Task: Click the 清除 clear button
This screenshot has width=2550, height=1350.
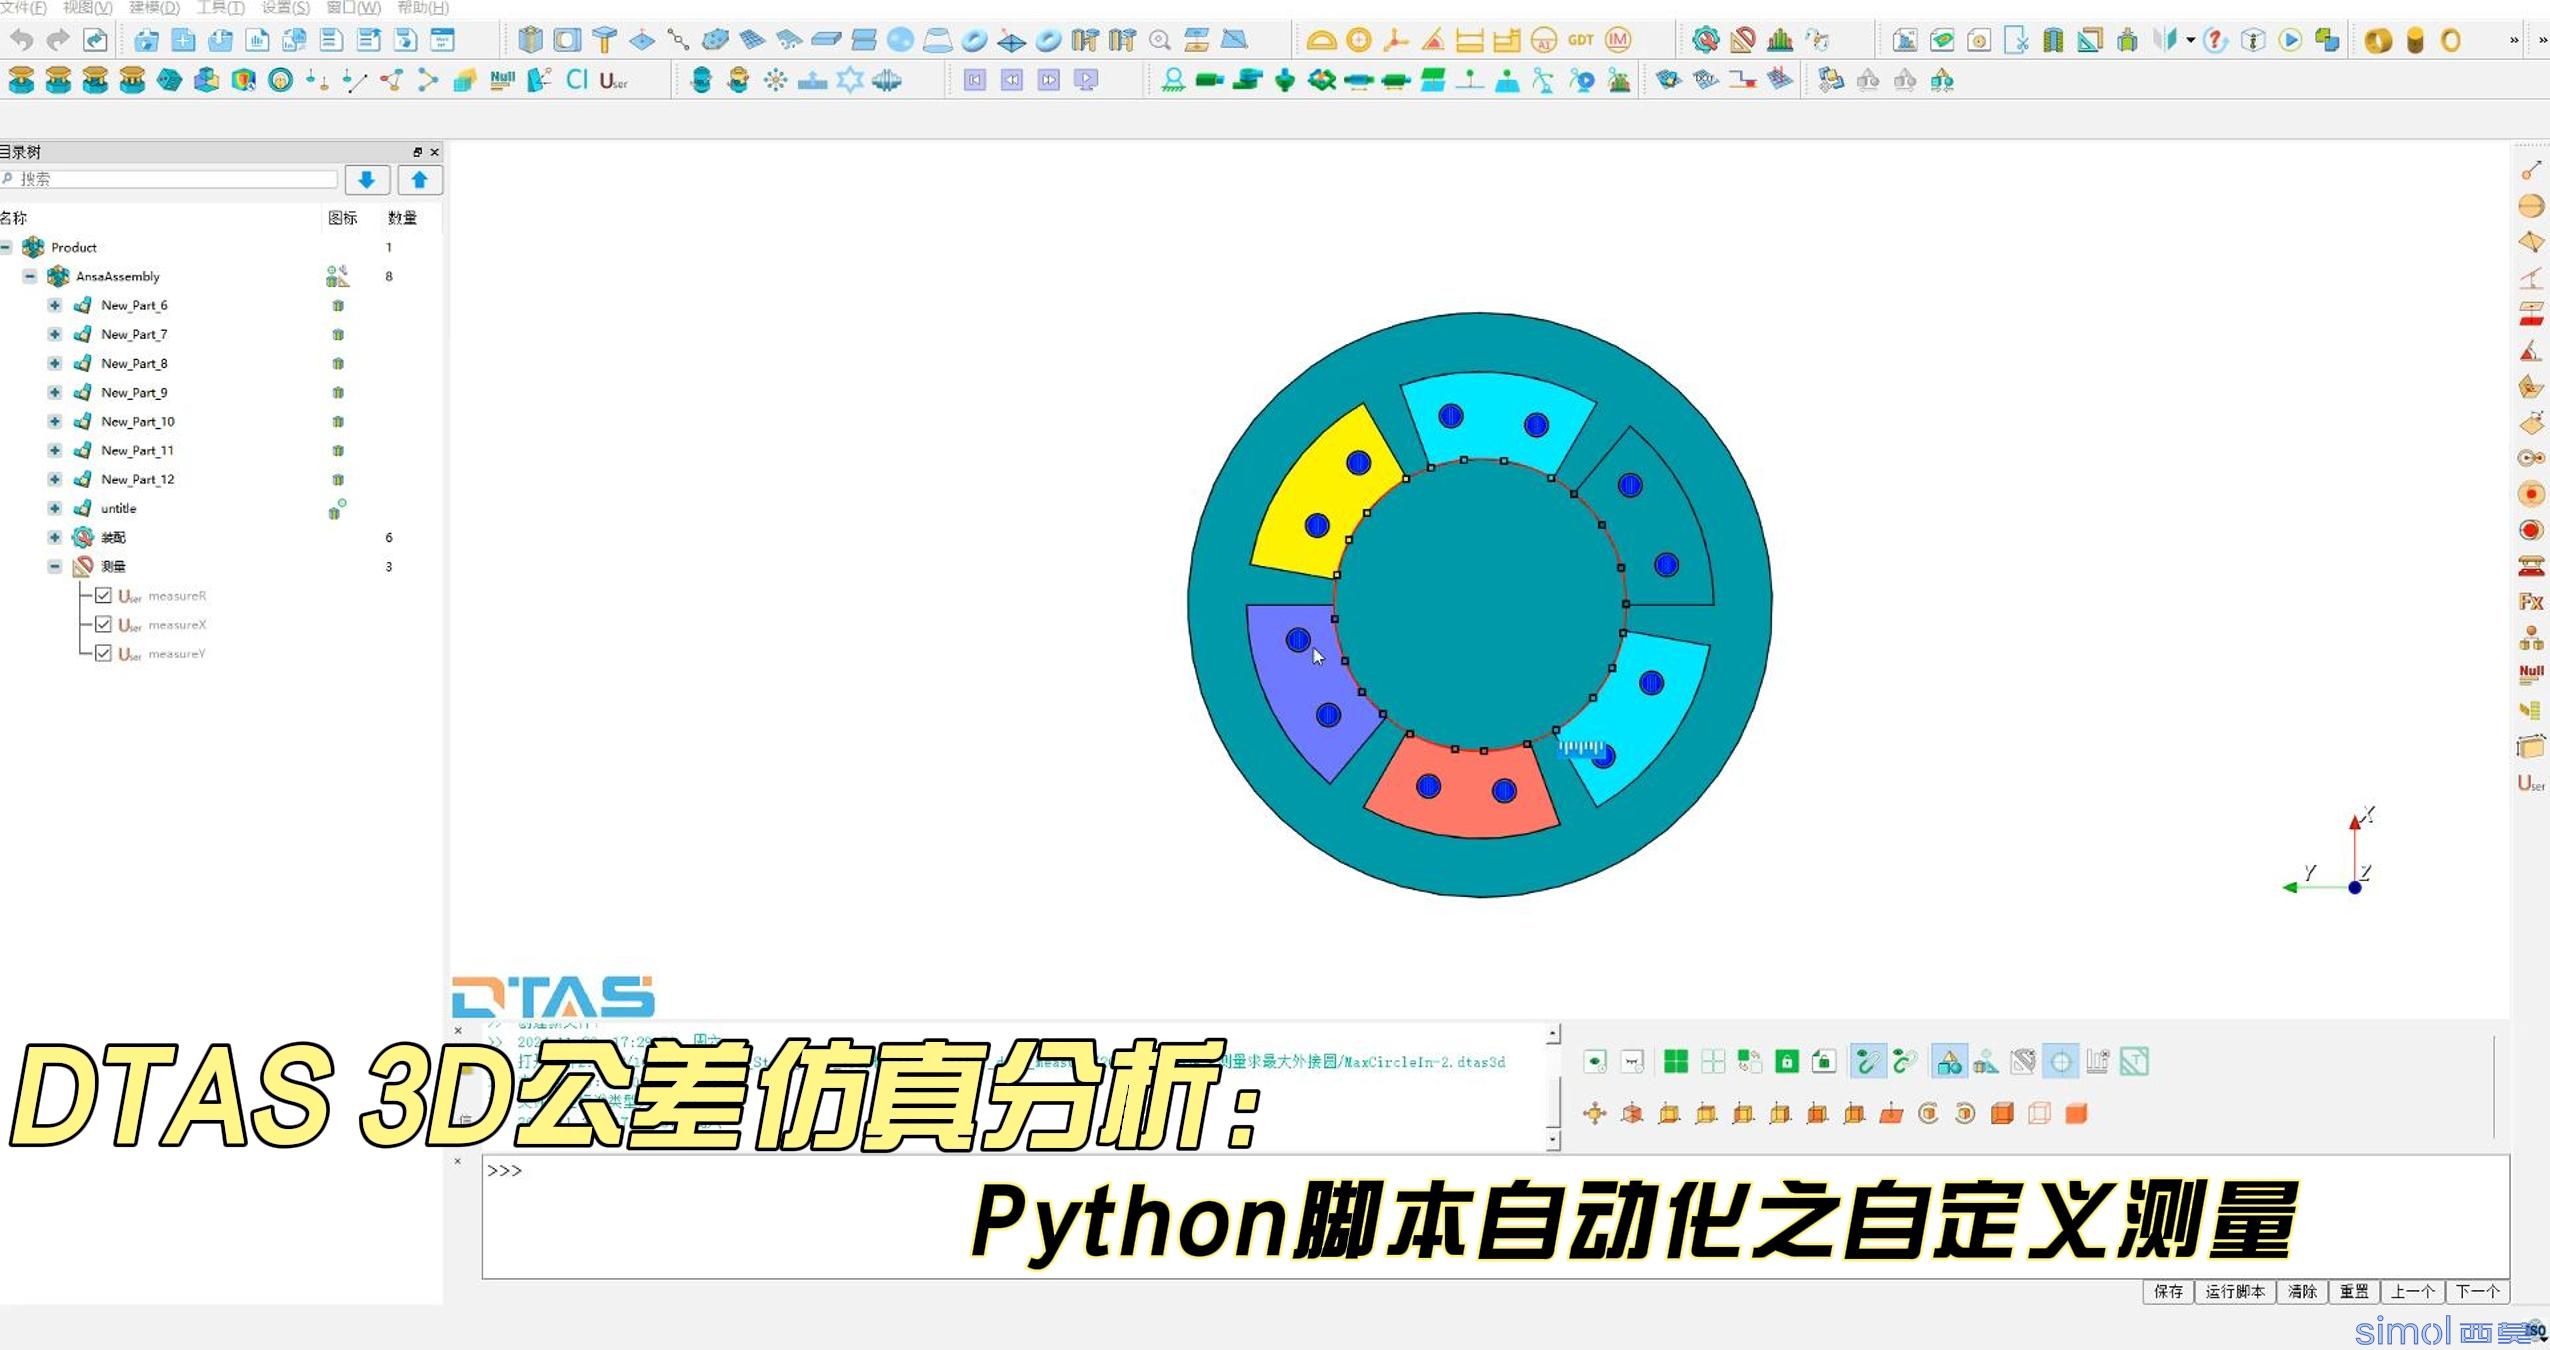Action: tap(2302, 1291)
